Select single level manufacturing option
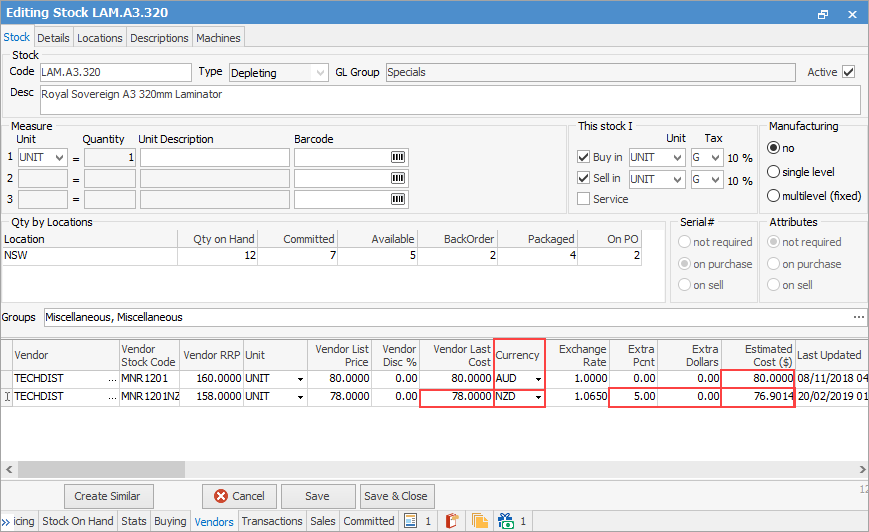This screenshot has height=532, width=869. pyautogui.click(x=773, y=172)
